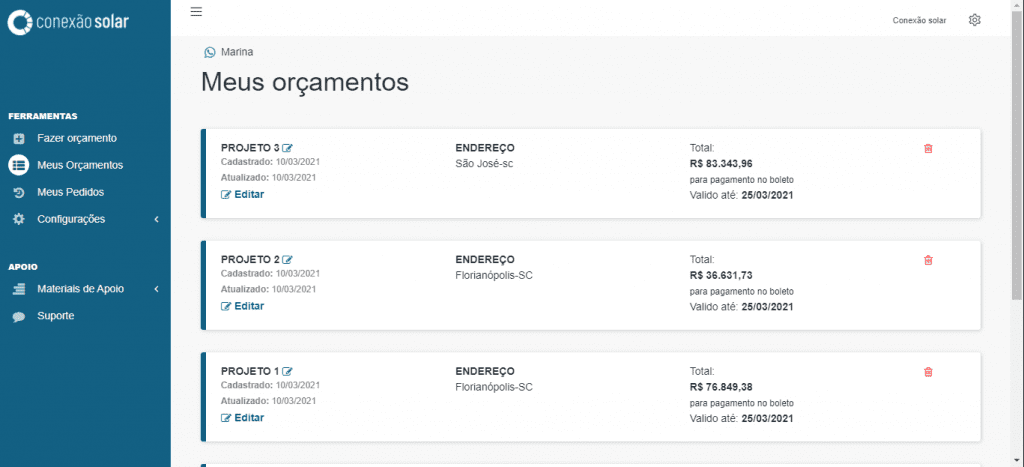This screenshot has height=467, width=1024.
Task: Delete PROJETO 3 with the trash icon
Action: click(x=928, y=149)
